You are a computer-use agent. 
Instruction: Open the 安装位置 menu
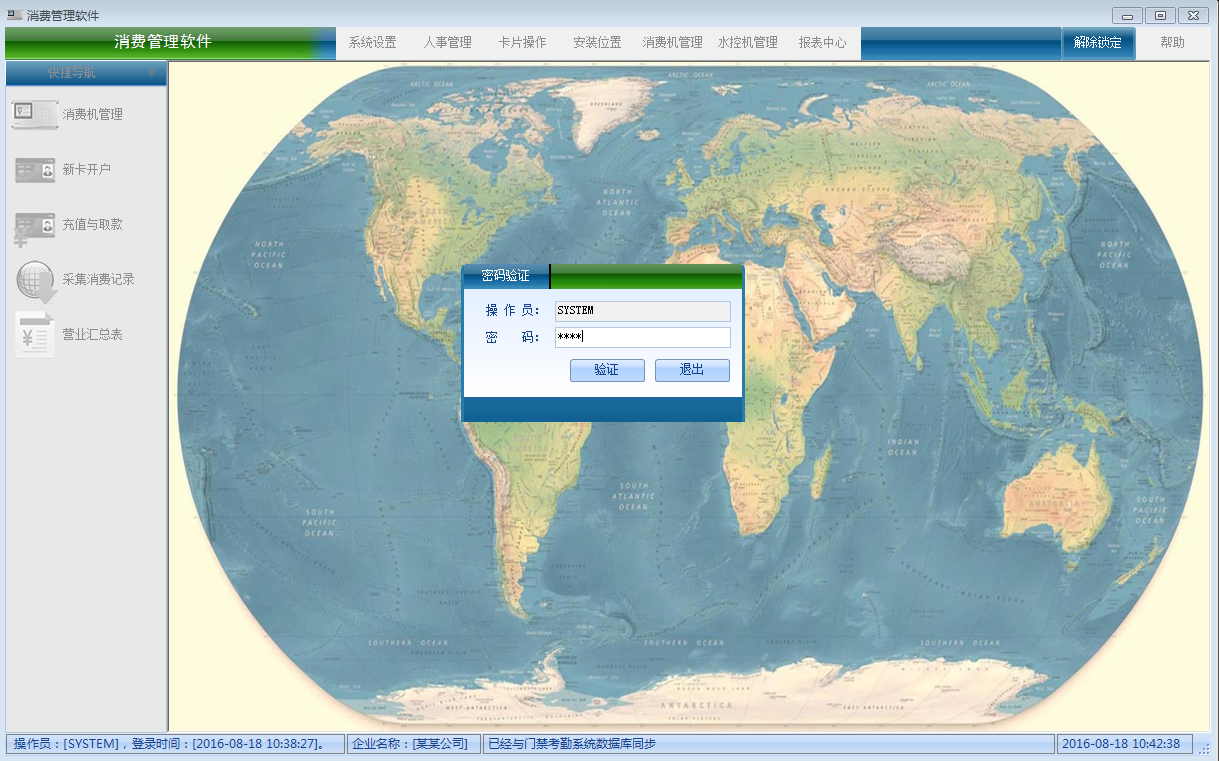pos(597,43)
